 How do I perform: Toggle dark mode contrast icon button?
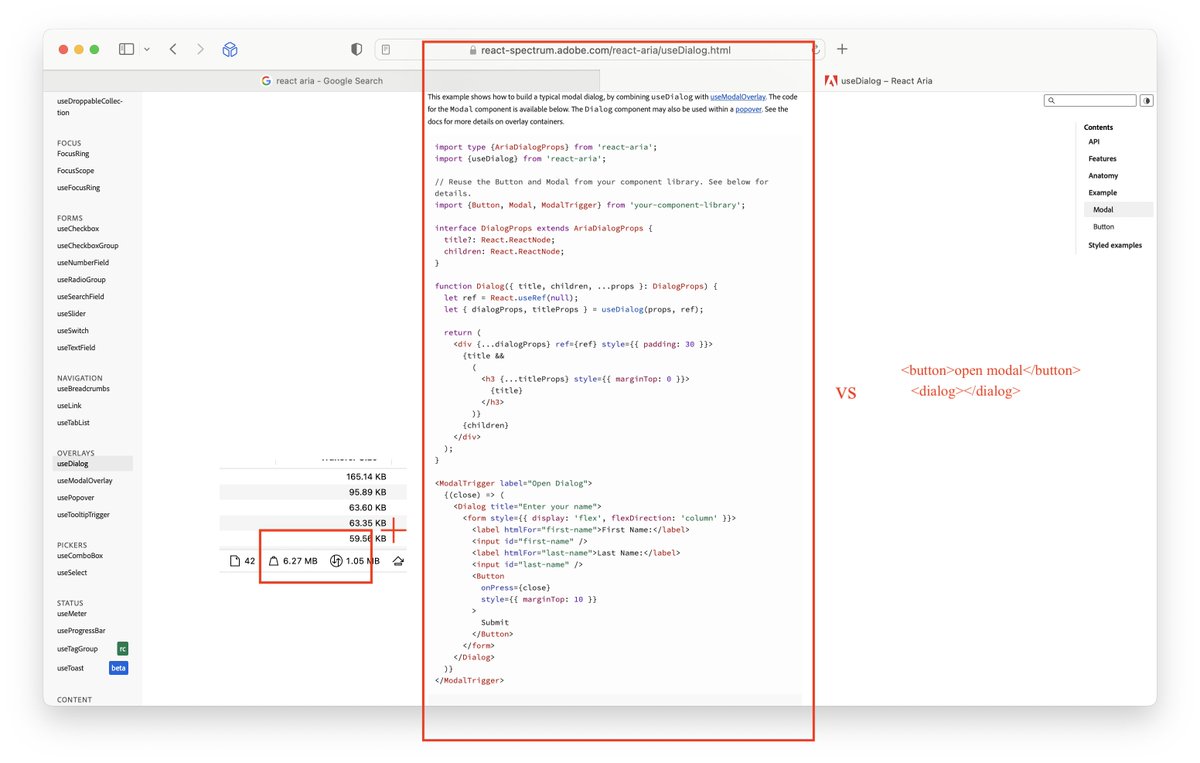[x=1146, y=101]
